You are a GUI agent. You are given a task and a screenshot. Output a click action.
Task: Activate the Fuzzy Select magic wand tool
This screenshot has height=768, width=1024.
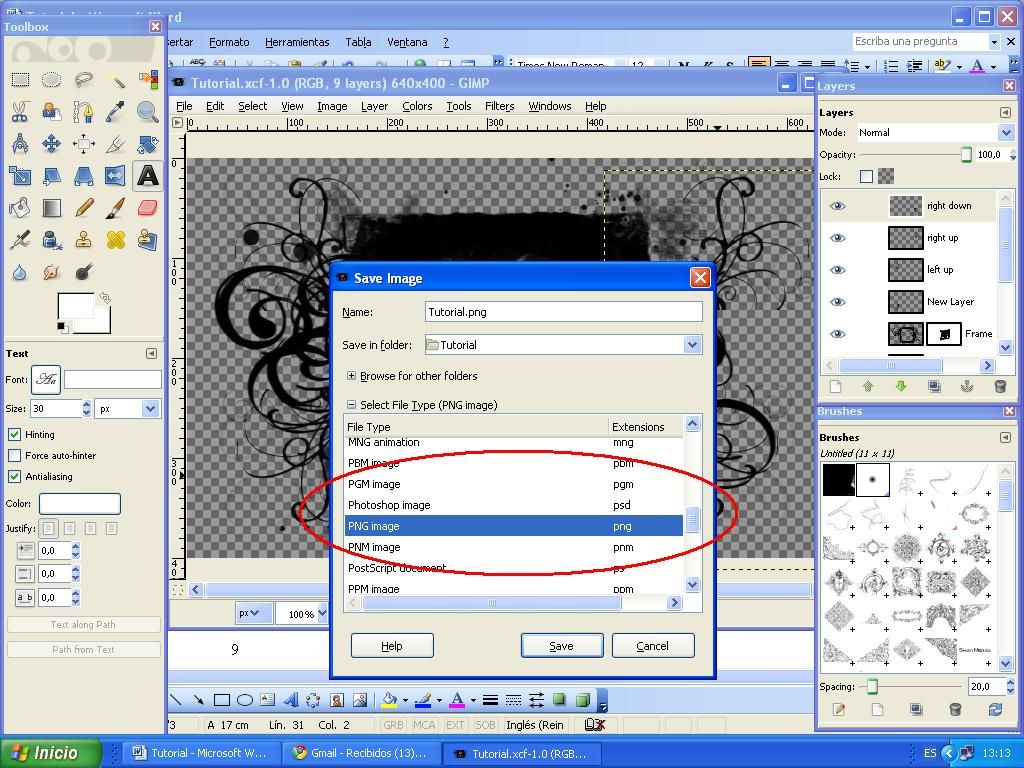(118, 80)
